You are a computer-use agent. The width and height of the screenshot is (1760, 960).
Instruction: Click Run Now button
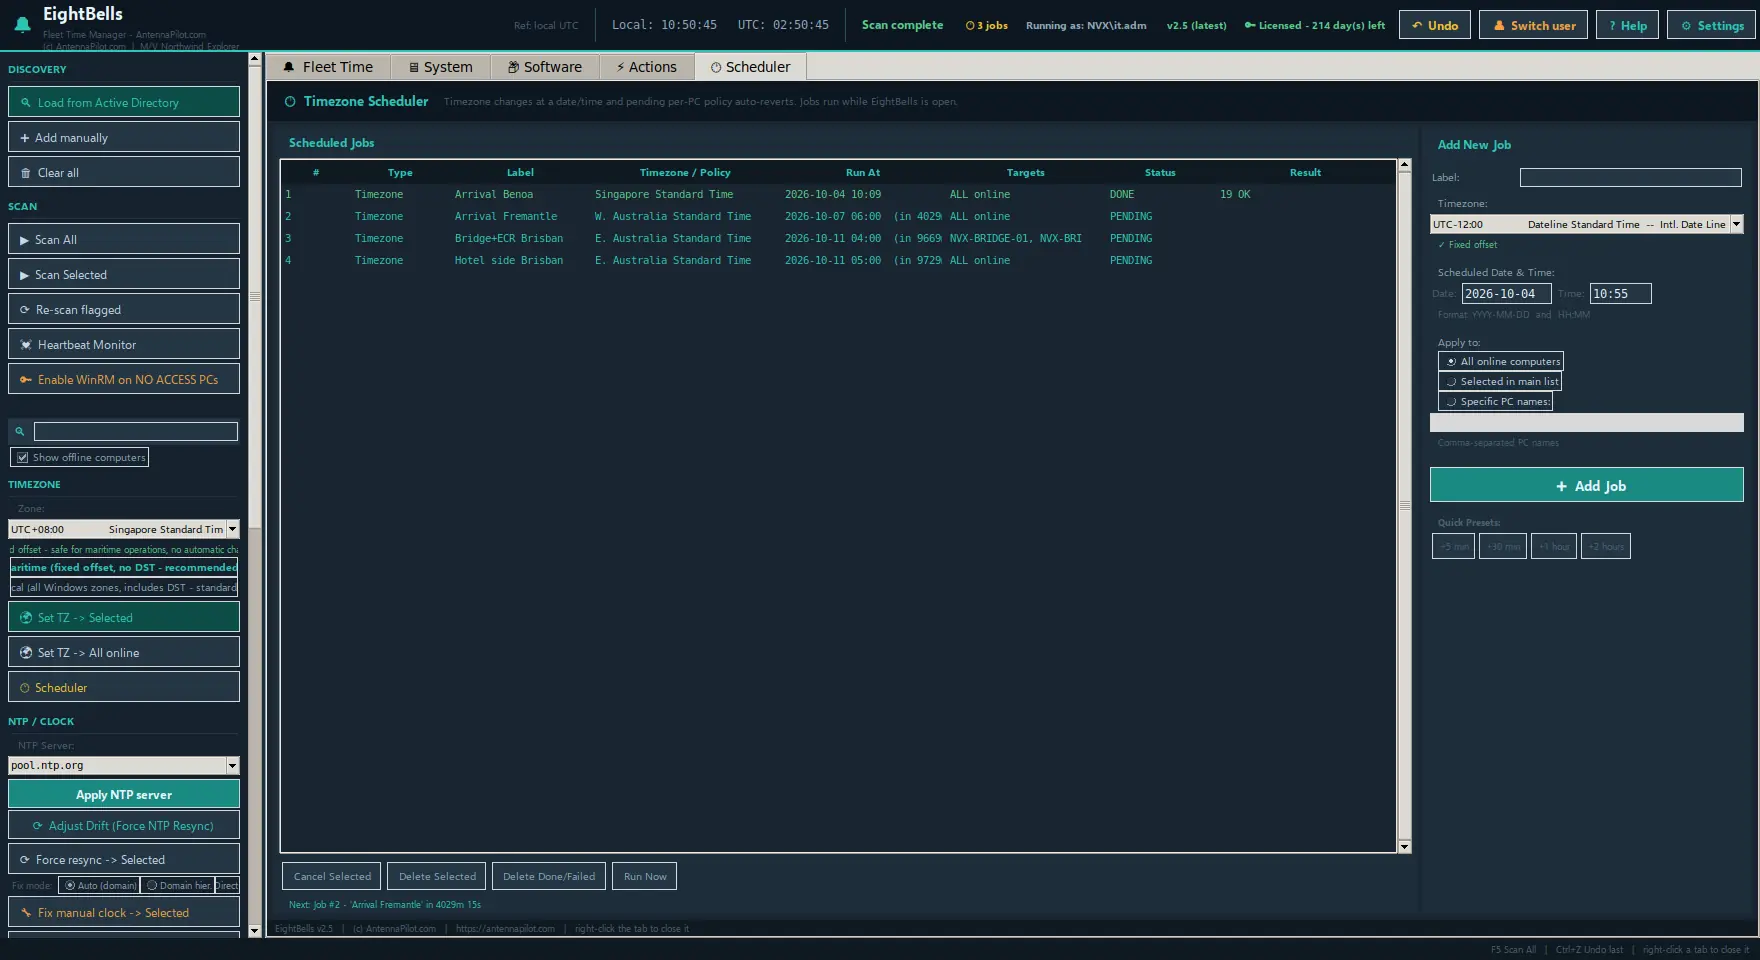[x=644, y=876]
